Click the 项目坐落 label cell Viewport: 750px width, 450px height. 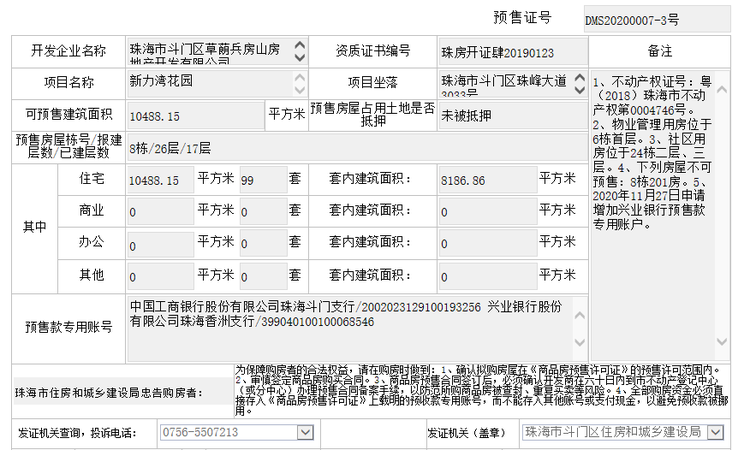click(x=373, y=83)
